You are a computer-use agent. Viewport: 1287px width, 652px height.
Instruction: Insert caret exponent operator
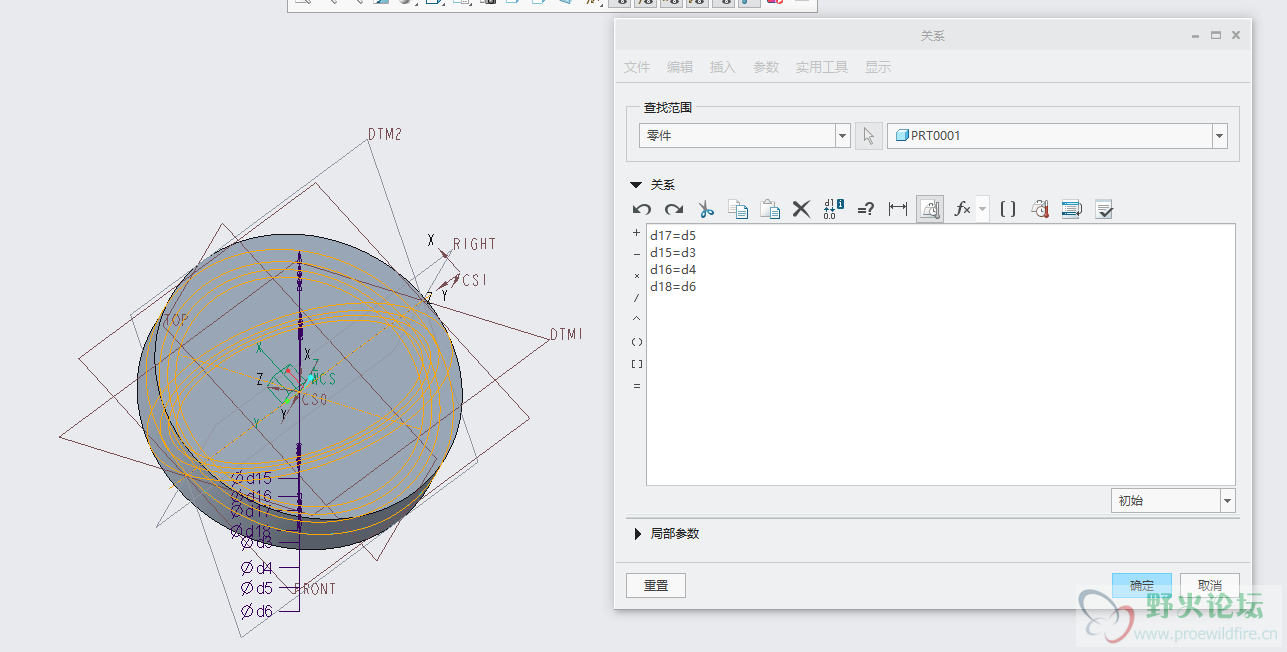coord(637,319)
